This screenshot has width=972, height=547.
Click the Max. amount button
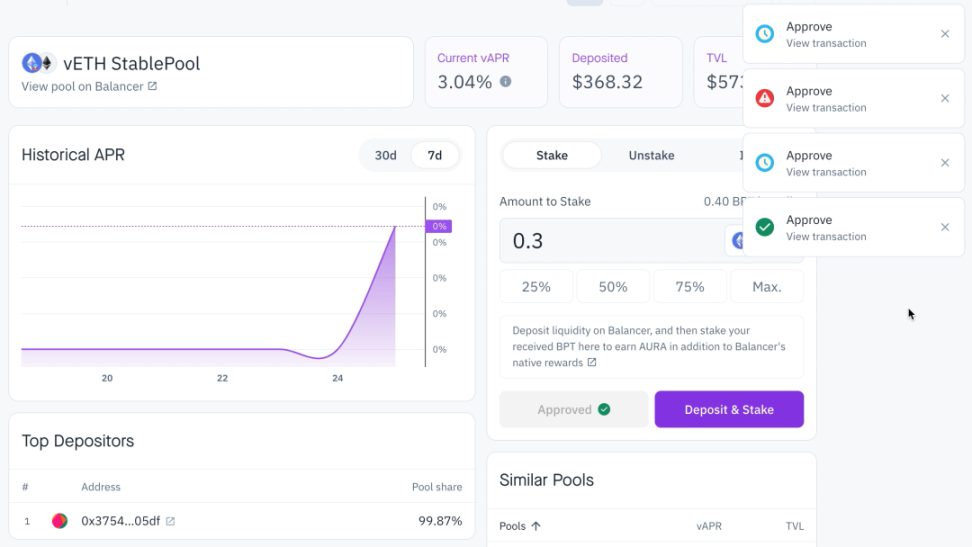767,287
